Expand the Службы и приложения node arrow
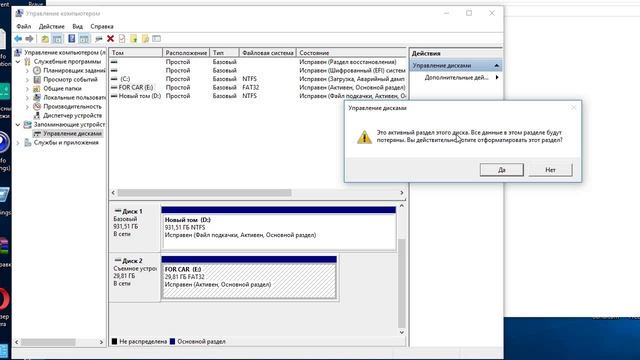Screen dimensions: 640x360 pyautogui.click(x=18, y=142)
